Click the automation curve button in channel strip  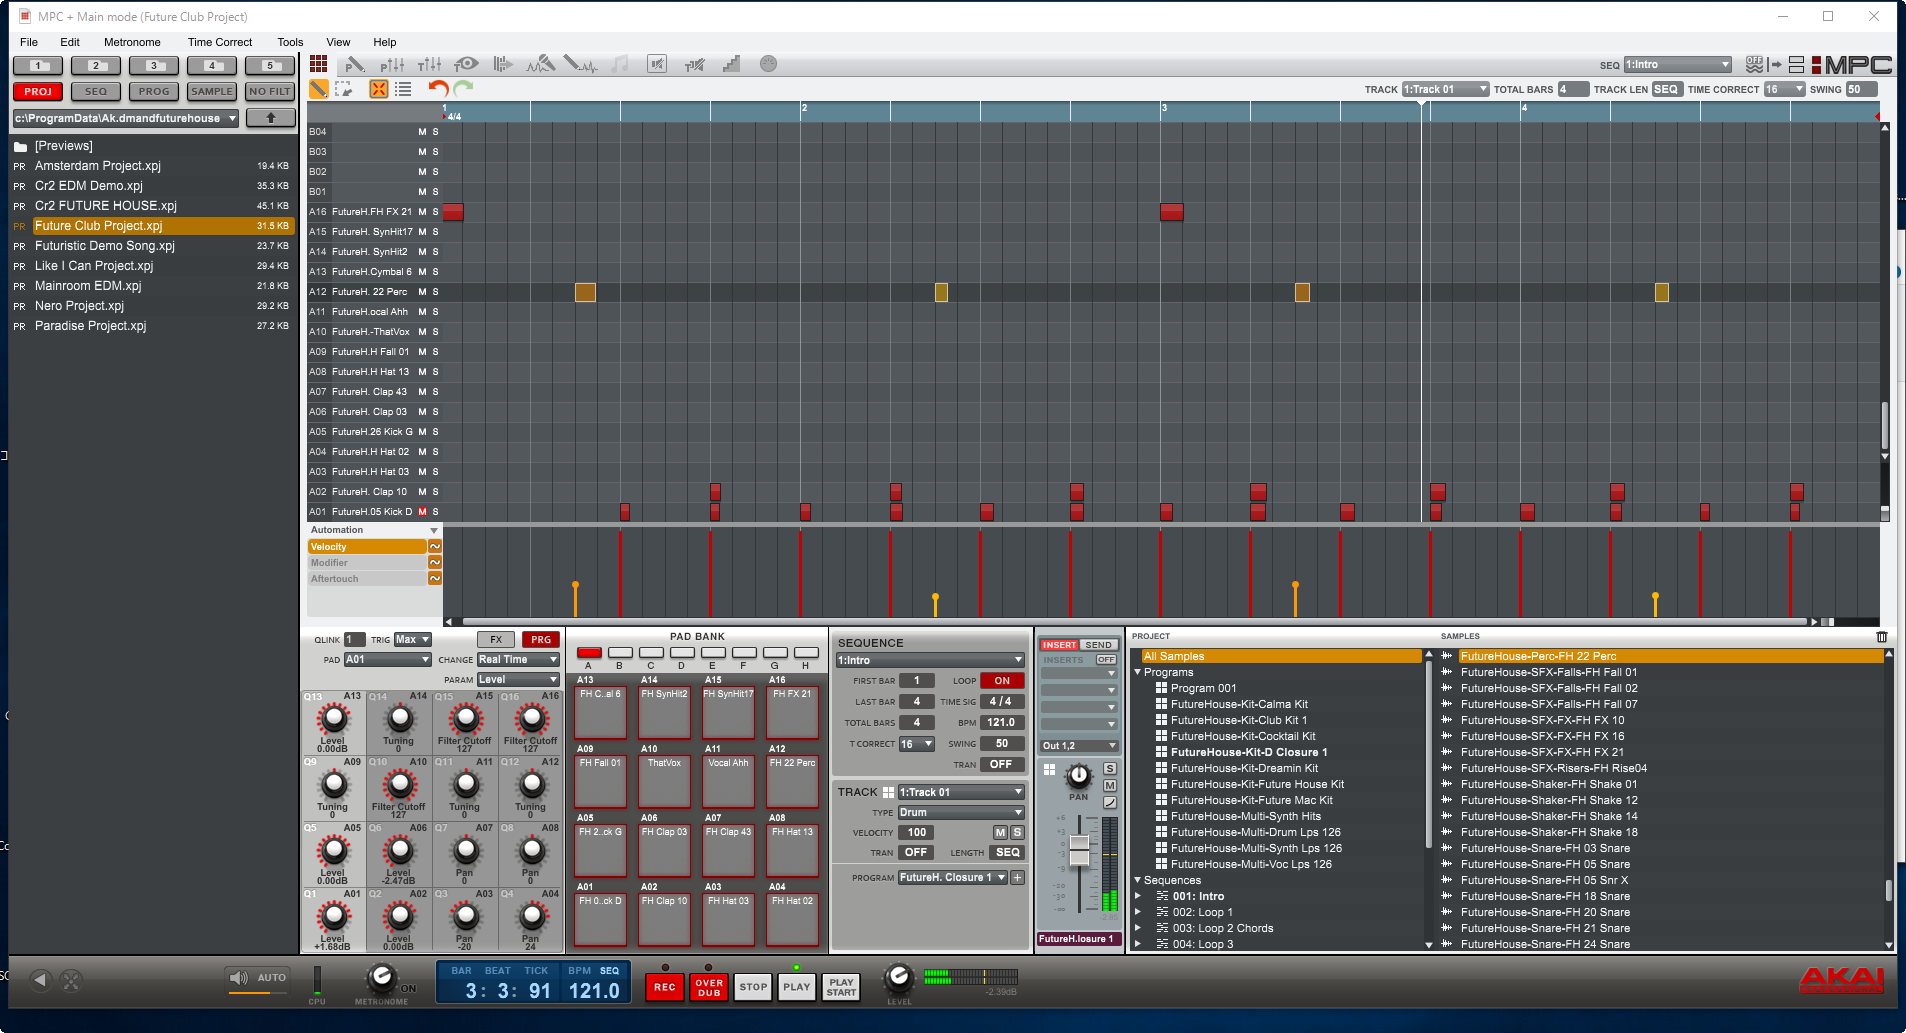tap(1110, 803)
